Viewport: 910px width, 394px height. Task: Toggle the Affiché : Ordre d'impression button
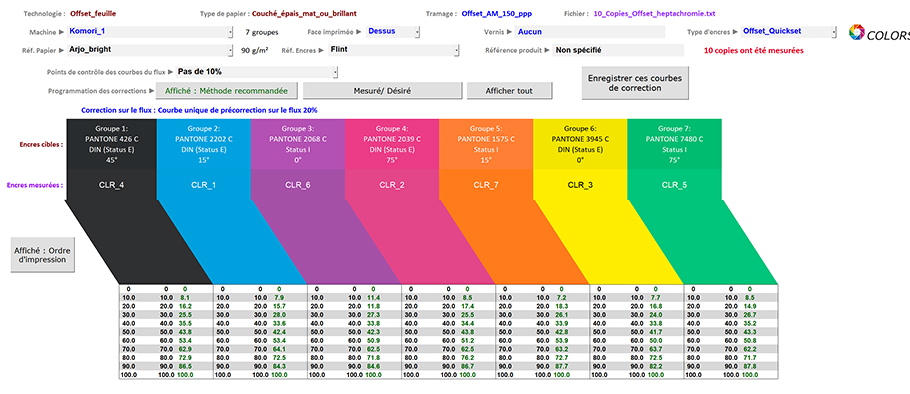(x=42, y=255)
